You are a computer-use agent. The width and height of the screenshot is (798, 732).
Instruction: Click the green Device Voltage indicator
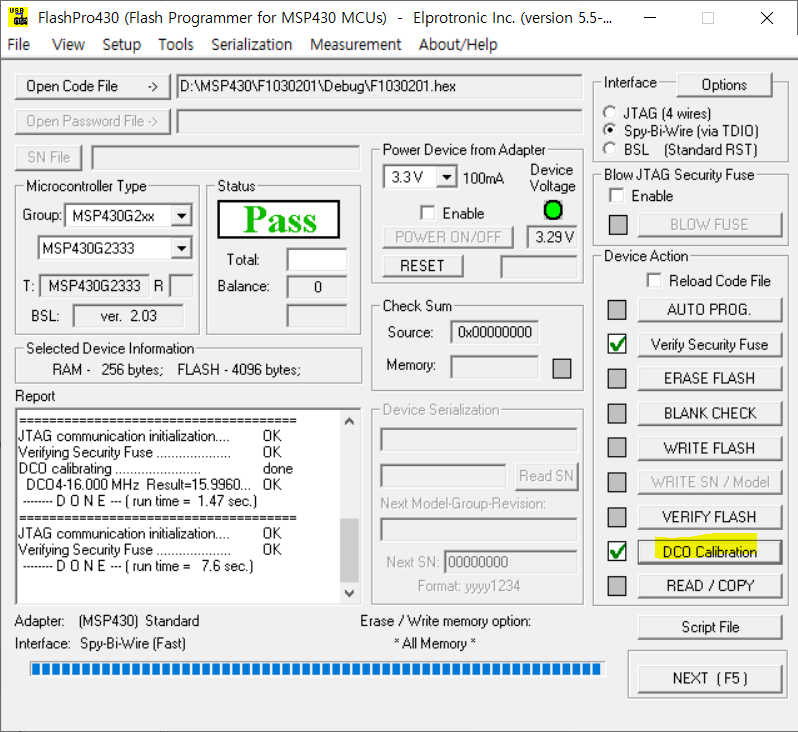[553, 210]
